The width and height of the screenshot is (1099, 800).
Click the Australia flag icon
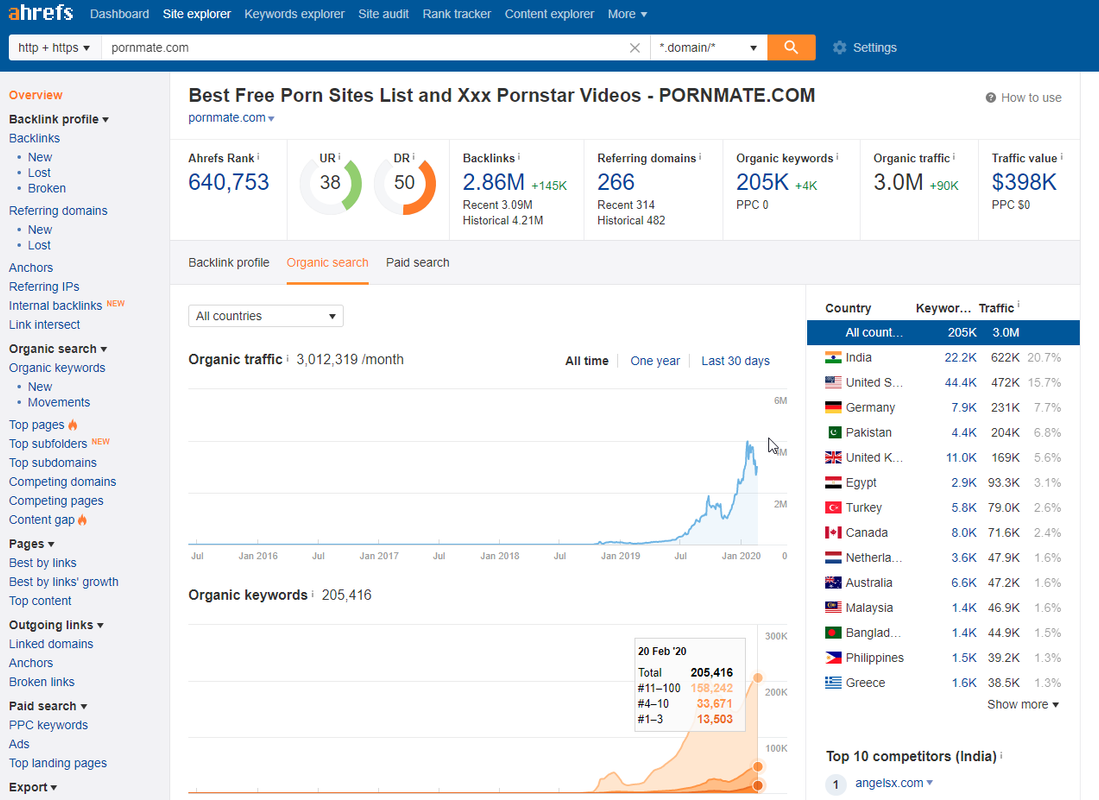[x=833, y=583]
